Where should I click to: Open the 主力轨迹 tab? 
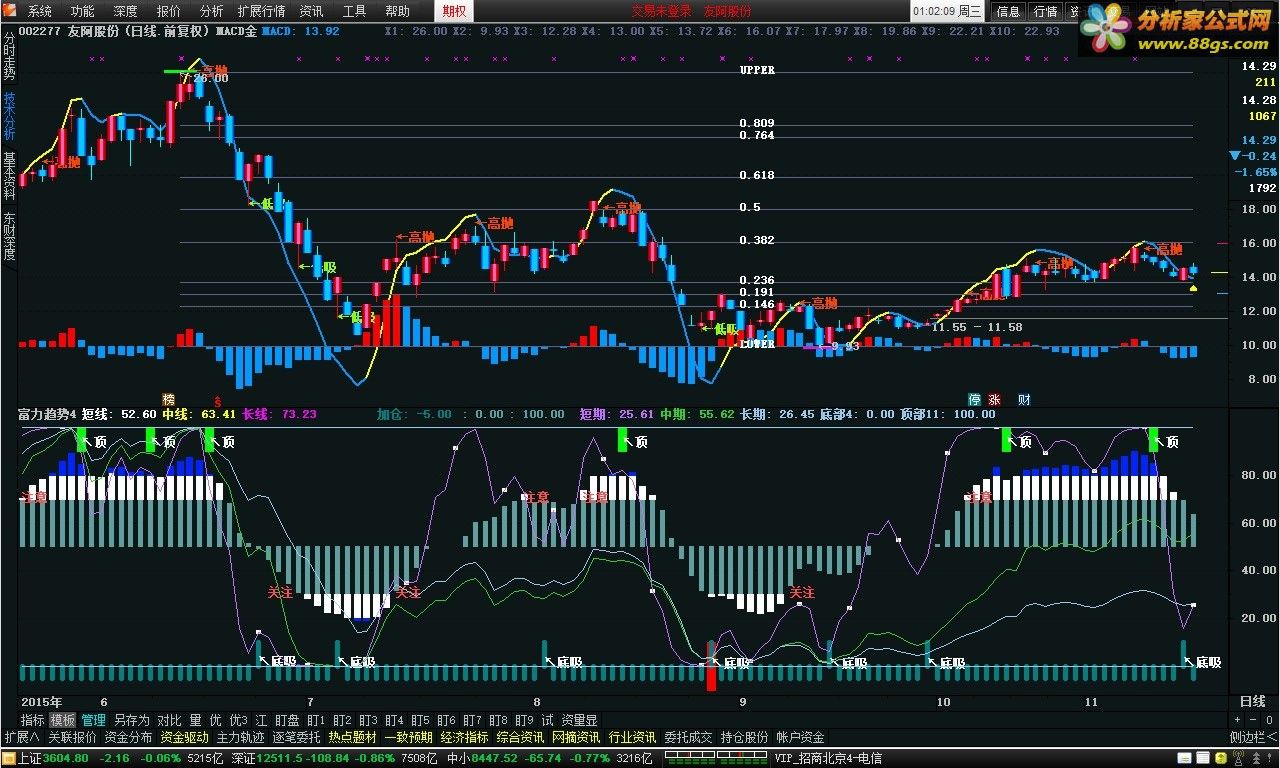(x=240, y=737)
